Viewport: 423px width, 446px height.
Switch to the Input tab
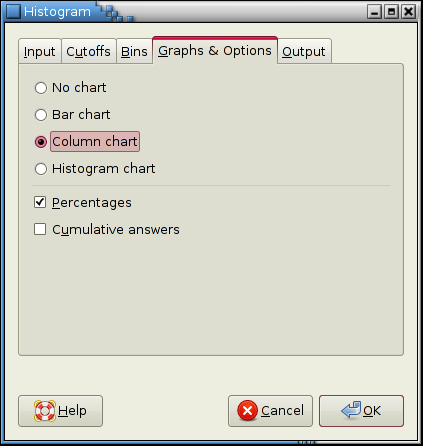tap(40, 51)
